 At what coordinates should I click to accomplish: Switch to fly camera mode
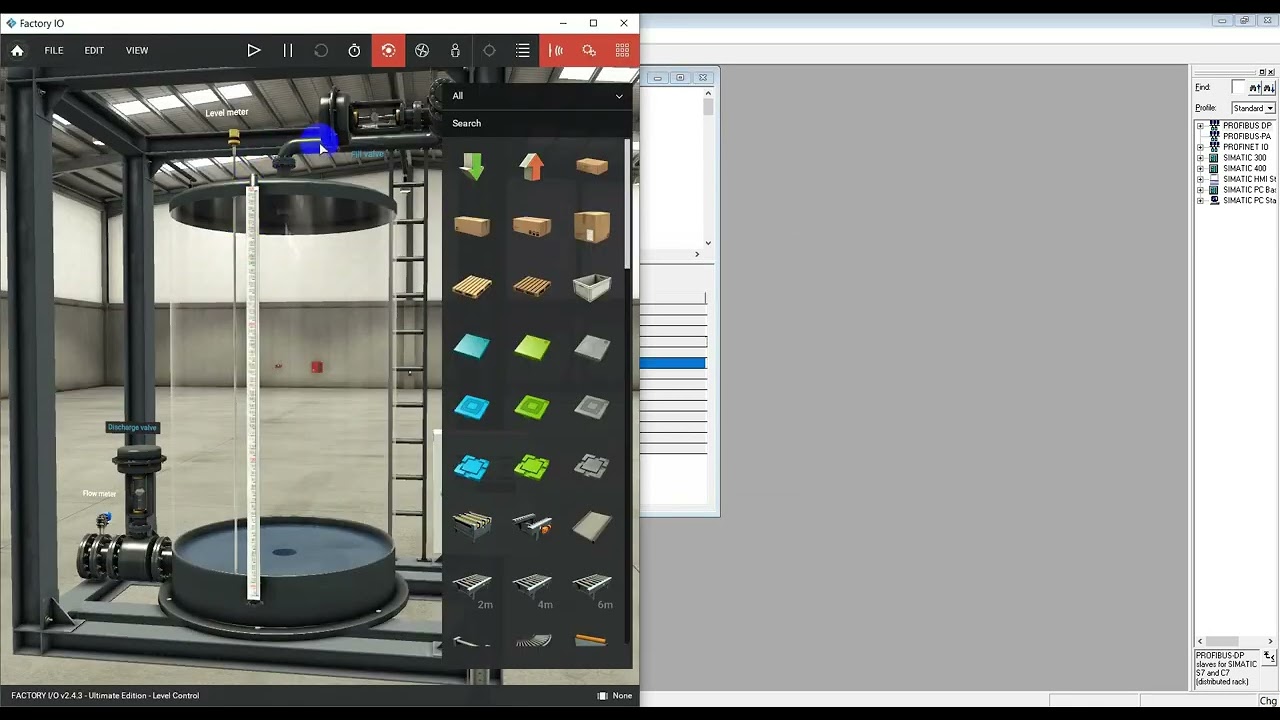click(x=422, y=50)
